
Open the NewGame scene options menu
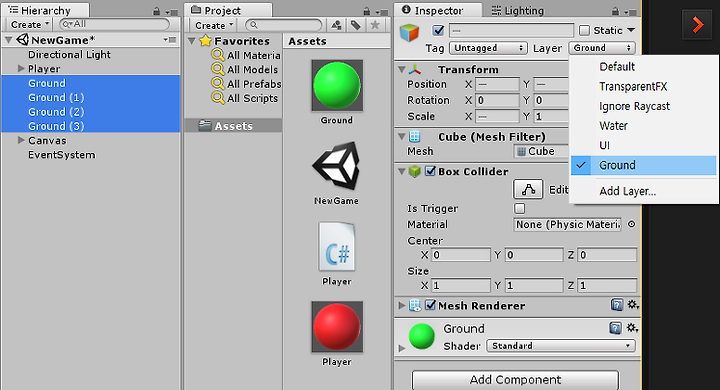pyautogui.click(x=170, y=40)
